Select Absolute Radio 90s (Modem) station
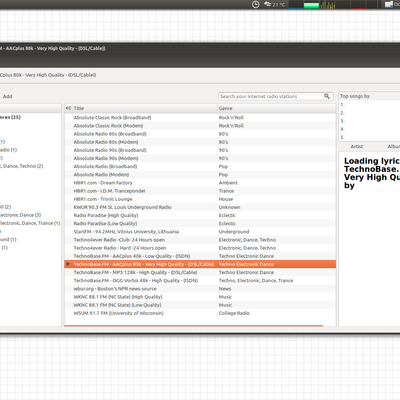400x400 pixels. point(200,158)
